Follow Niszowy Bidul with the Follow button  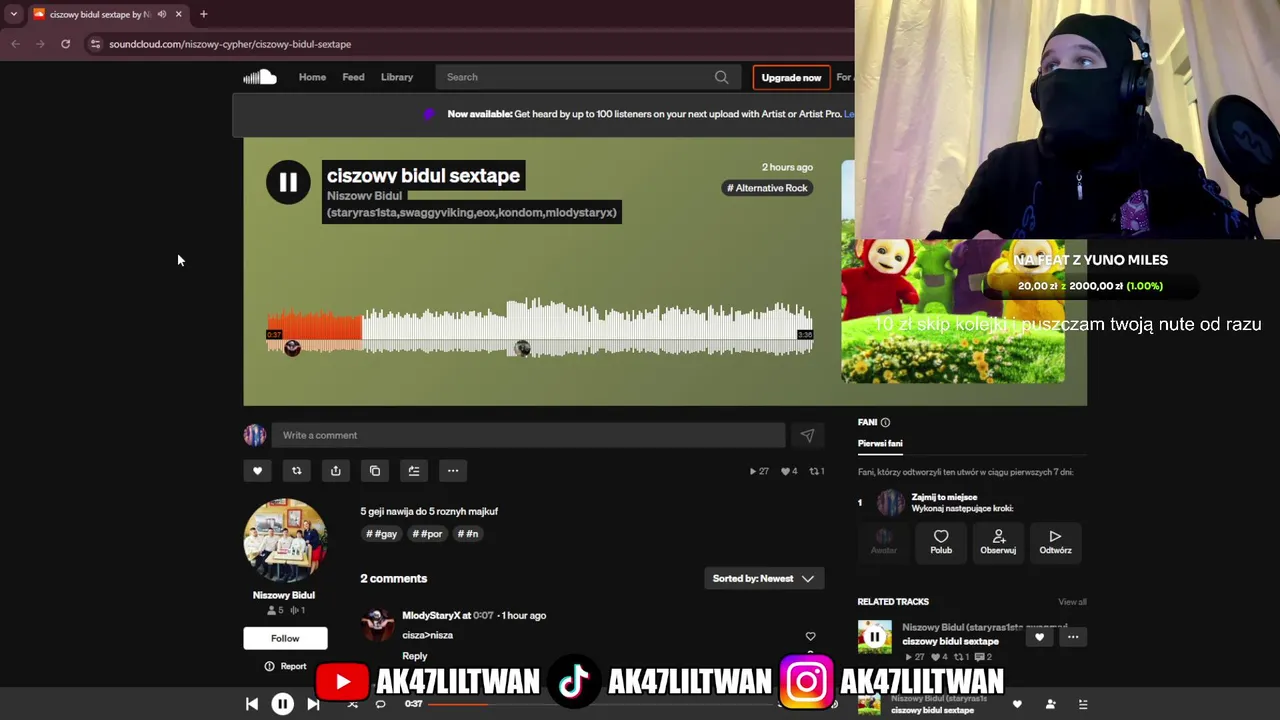pos(285,638)
